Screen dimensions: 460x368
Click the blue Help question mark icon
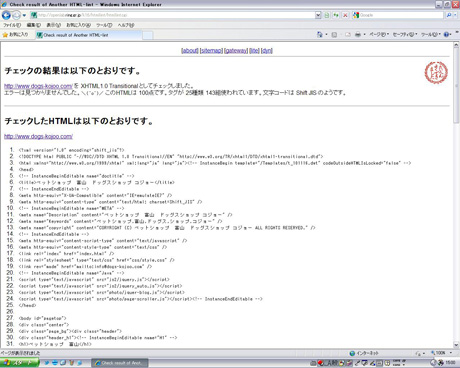[x=446, y=35]
